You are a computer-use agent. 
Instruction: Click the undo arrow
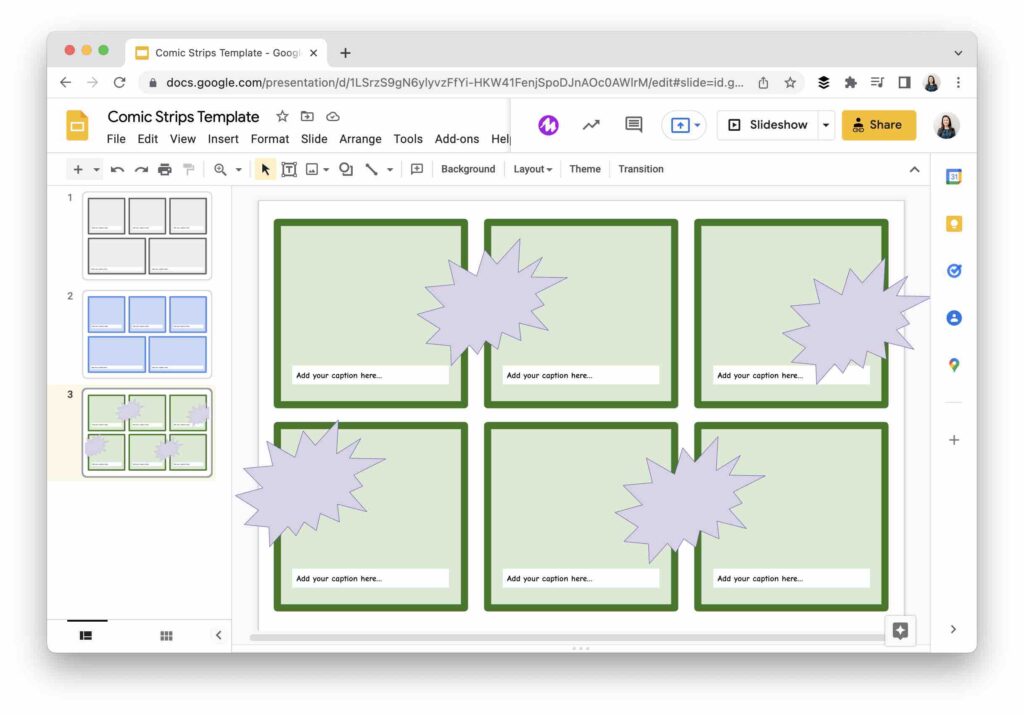118,170
